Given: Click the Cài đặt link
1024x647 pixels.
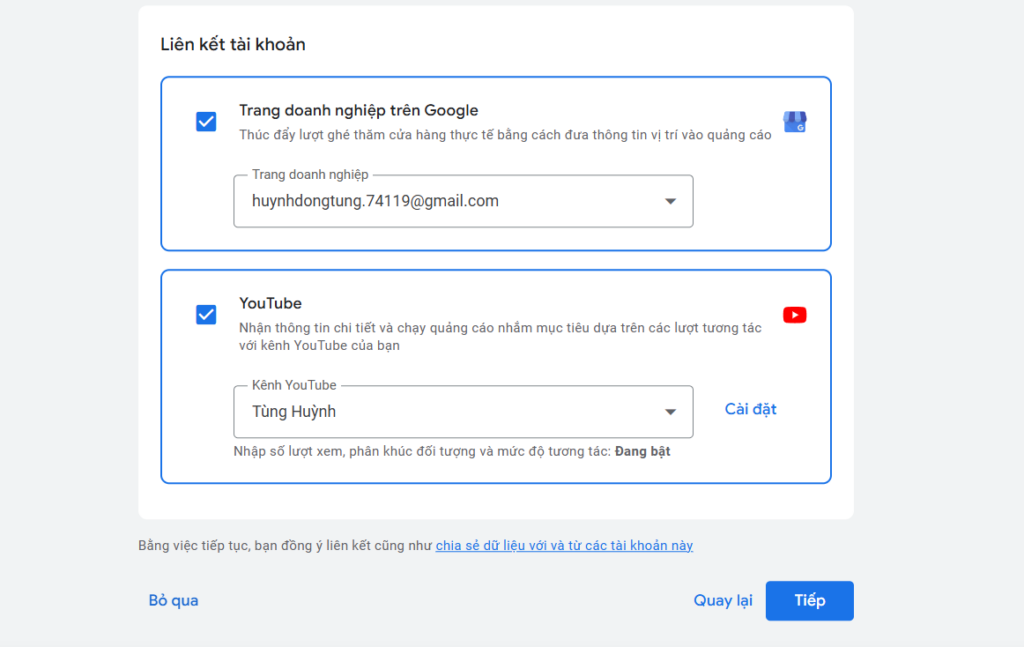Looking at the screenshot, I should [x=750, y=409].
